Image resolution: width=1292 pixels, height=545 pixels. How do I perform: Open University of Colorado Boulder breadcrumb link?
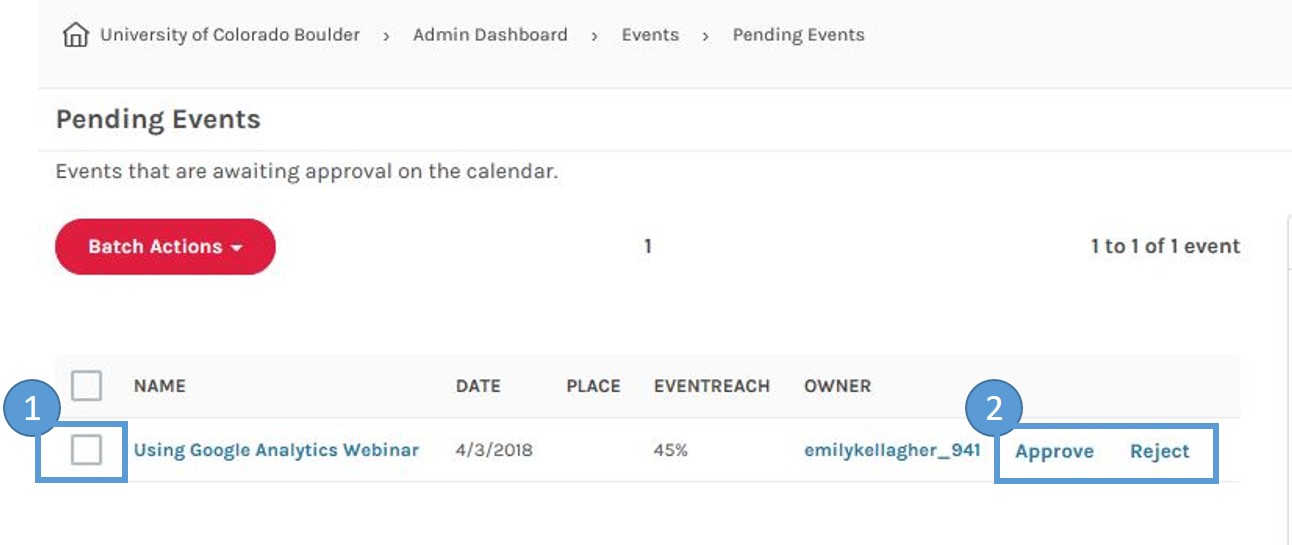230,35
